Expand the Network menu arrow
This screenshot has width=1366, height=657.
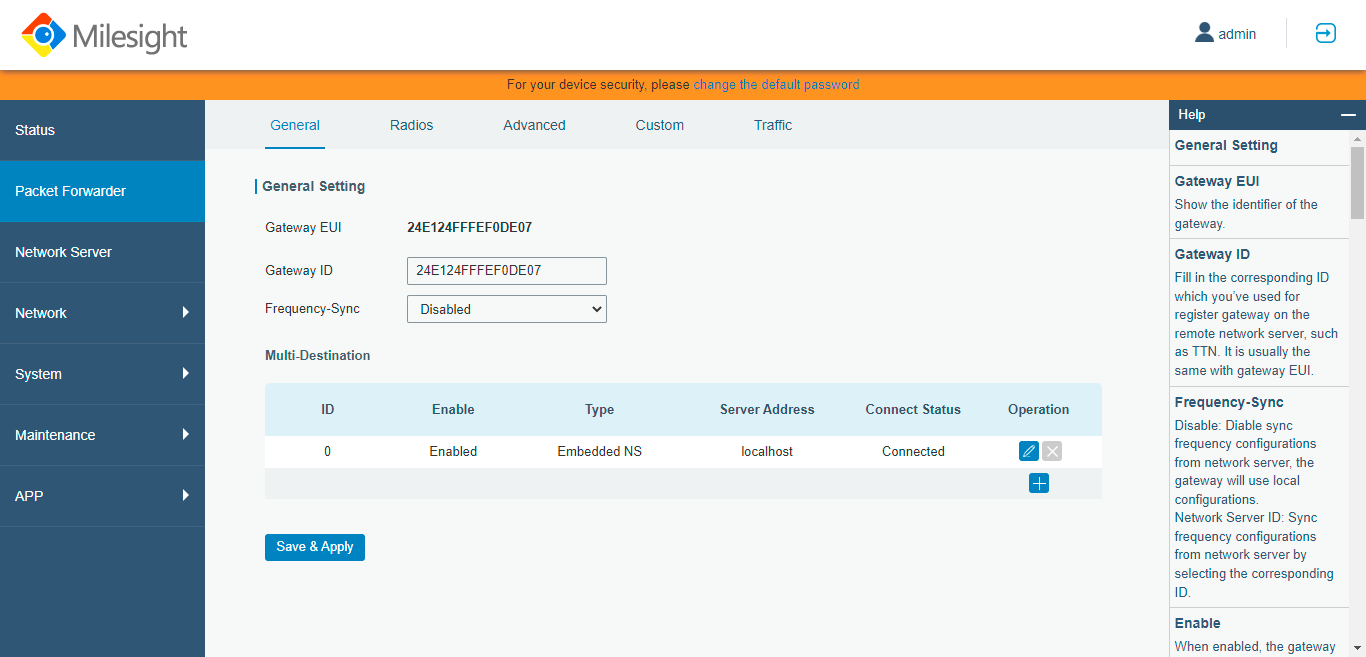[x=186, y=313]
